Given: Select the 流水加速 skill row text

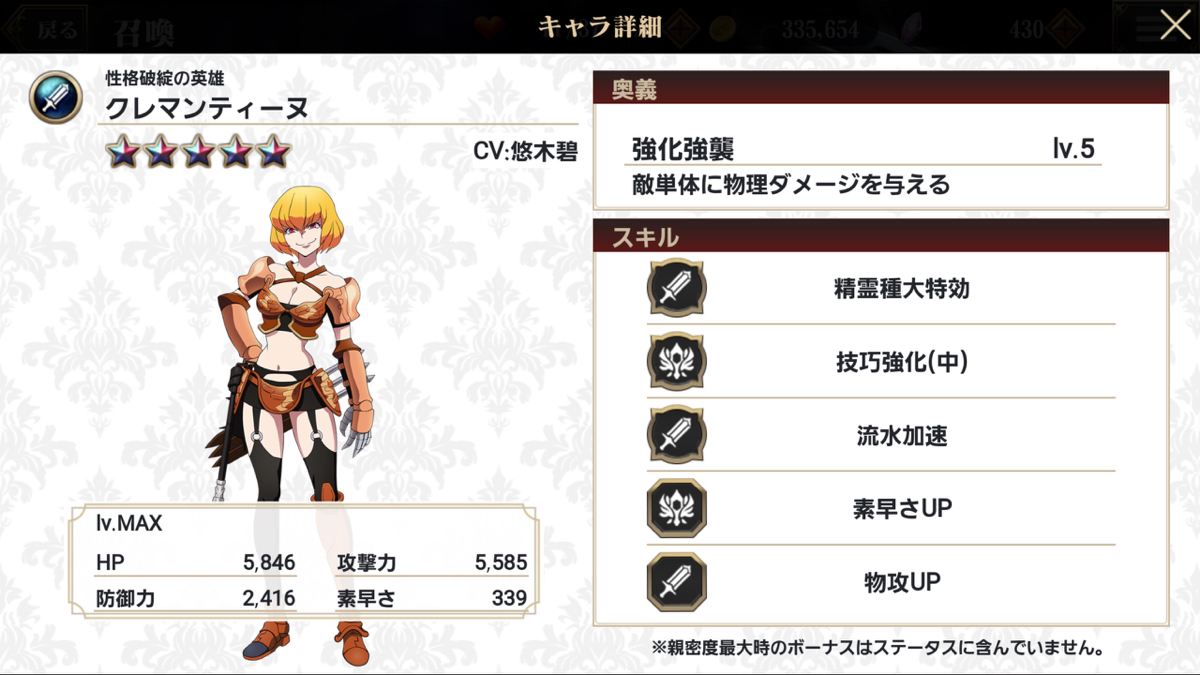Looking at the screenshot, I should tap(901, 436).
